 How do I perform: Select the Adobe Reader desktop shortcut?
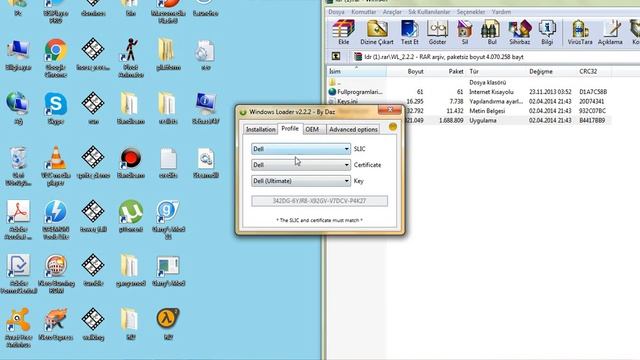pos(18,220)
